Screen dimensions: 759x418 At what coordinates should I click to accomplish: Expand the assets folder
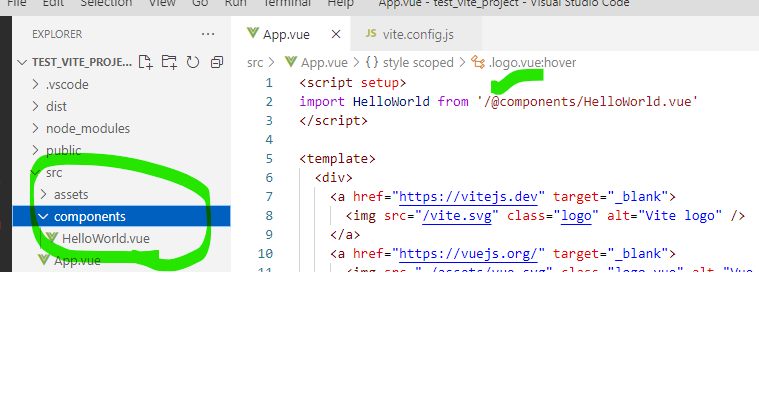coord(44,194)
